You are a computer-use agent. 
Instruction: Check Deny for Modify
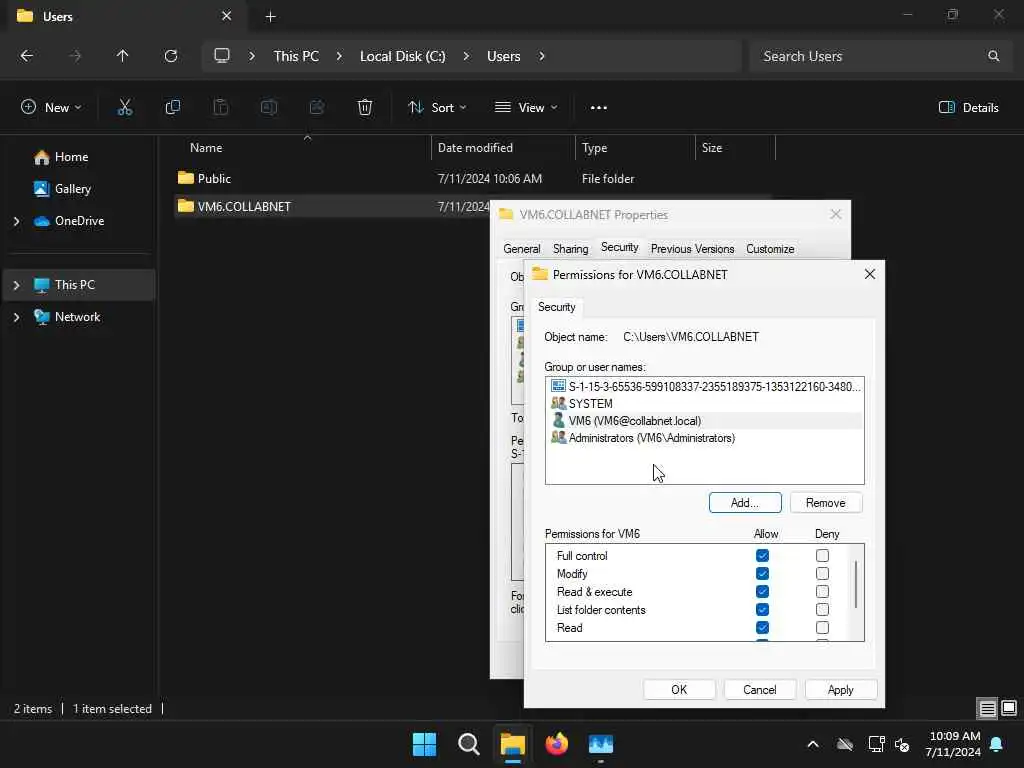[x=822, y=573]
